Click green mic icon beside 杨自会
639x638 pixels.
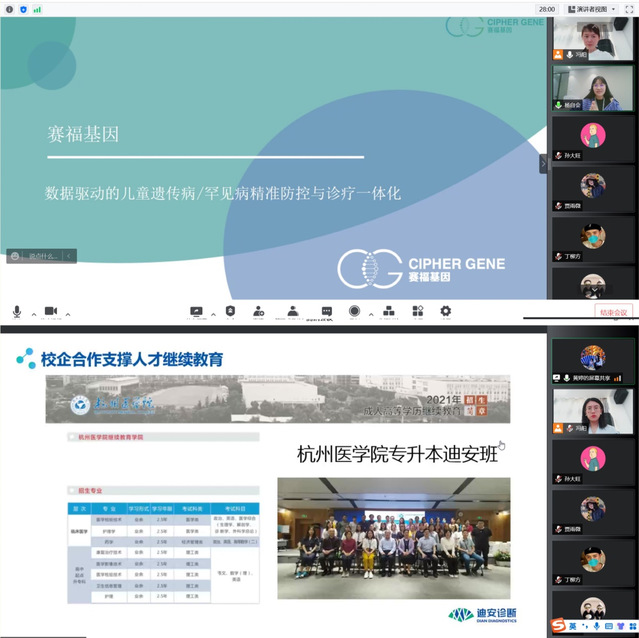pyautogui.click(x=558, y=105)
